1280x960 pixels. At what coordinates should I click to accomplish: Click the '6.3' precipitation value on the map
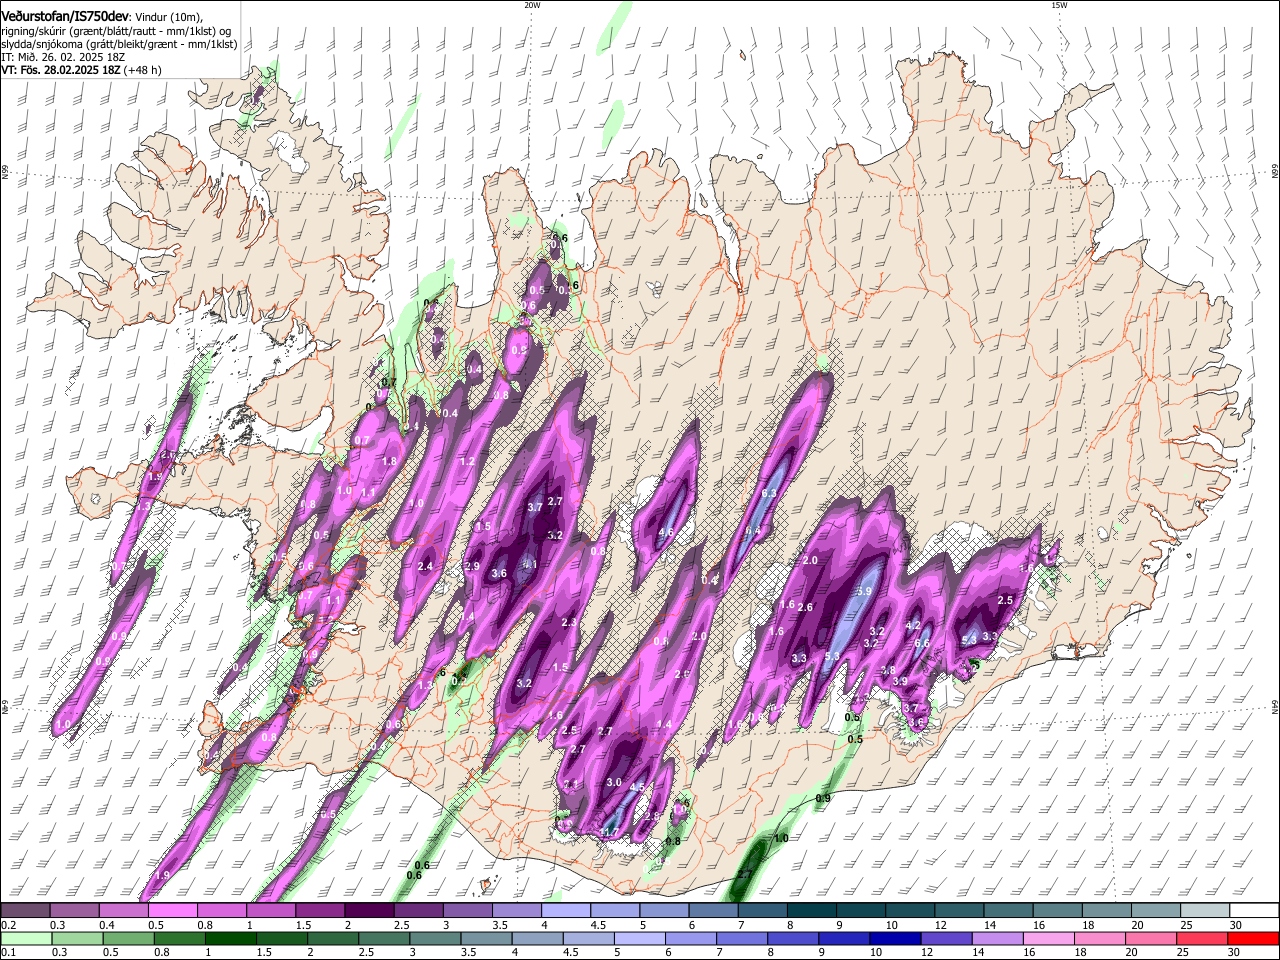(769, 493)
